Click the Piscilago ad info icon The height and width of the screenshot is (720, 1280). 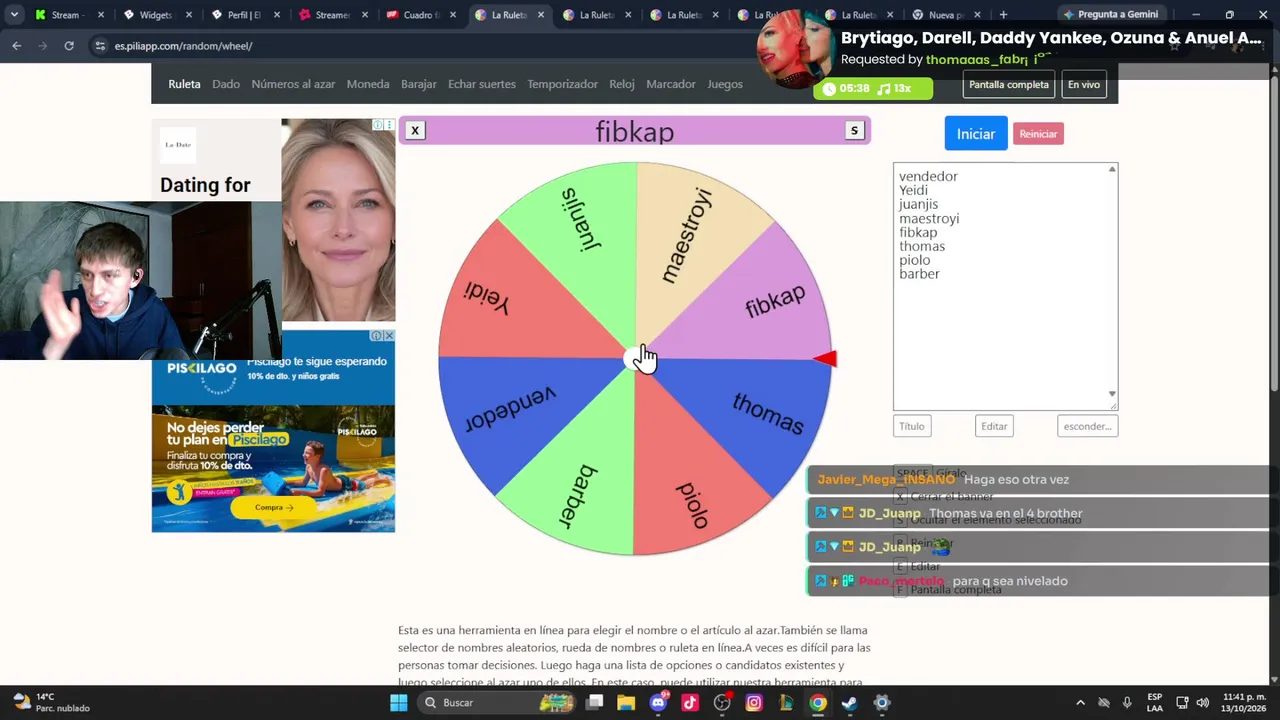tap(377, 335)
